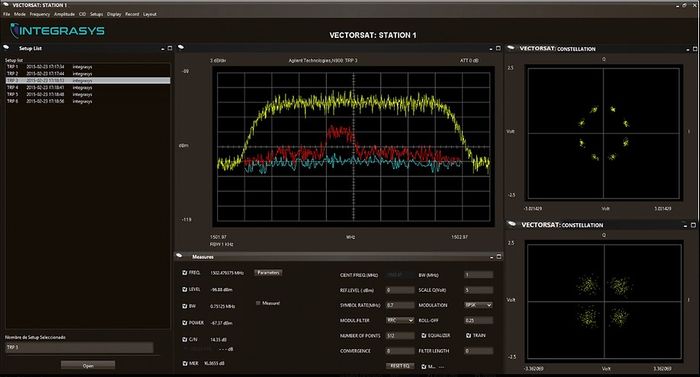
Task: Click the REF.LEVEL (dBm) input field
Action: [x=400, y=290]
